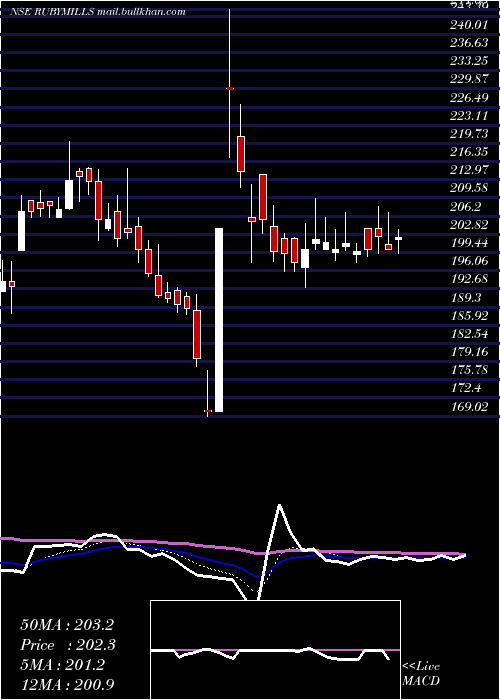Select the 206.2 price axis label

point(467,206)
